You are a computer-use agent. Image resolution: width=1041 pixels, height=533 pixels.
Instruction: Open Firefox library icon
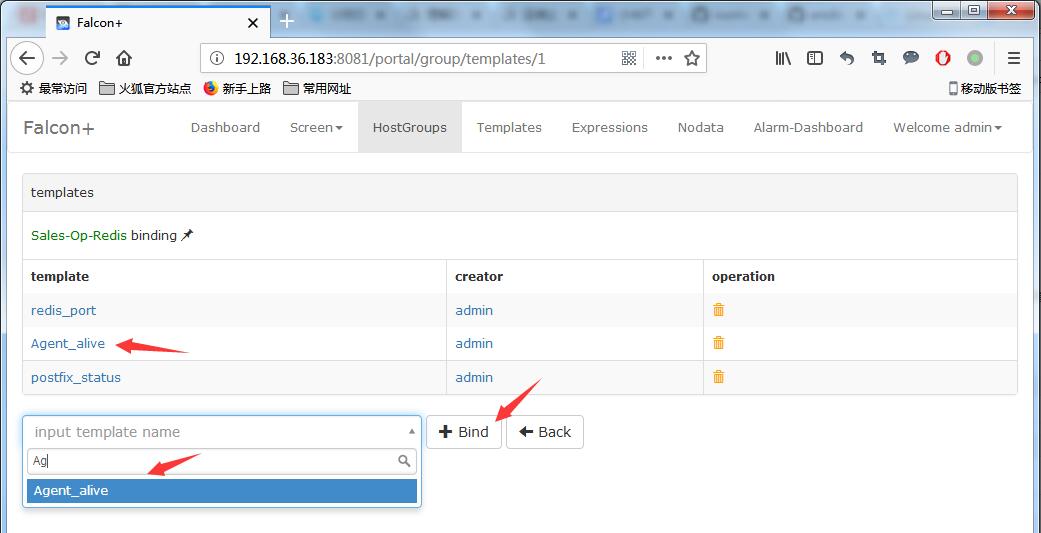point(783,58)
